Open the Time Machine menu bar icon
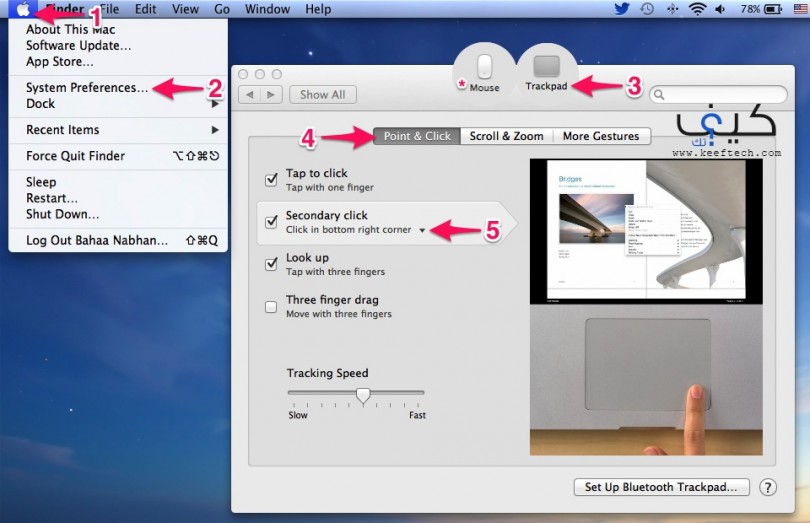The width and height of the screenshot is (810, 523). click(x=647, y=10)
